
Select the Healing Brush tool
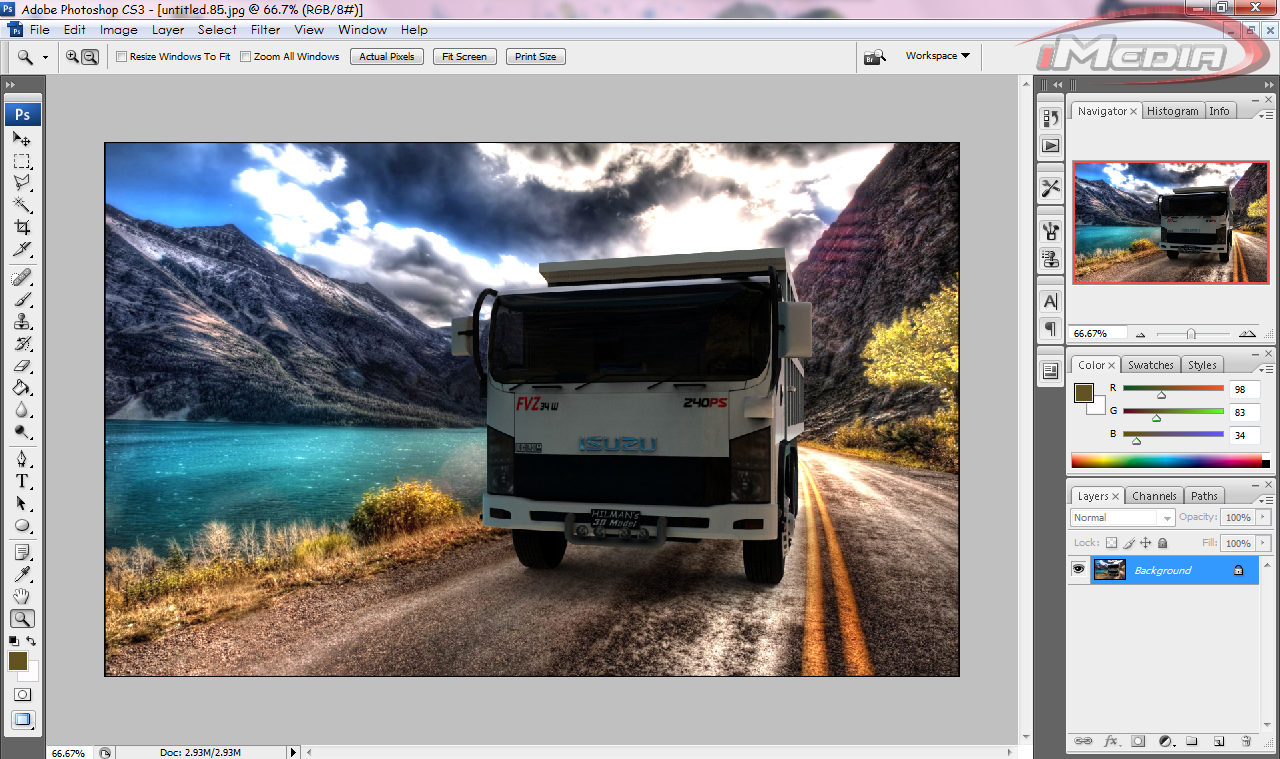pos(22,277)
